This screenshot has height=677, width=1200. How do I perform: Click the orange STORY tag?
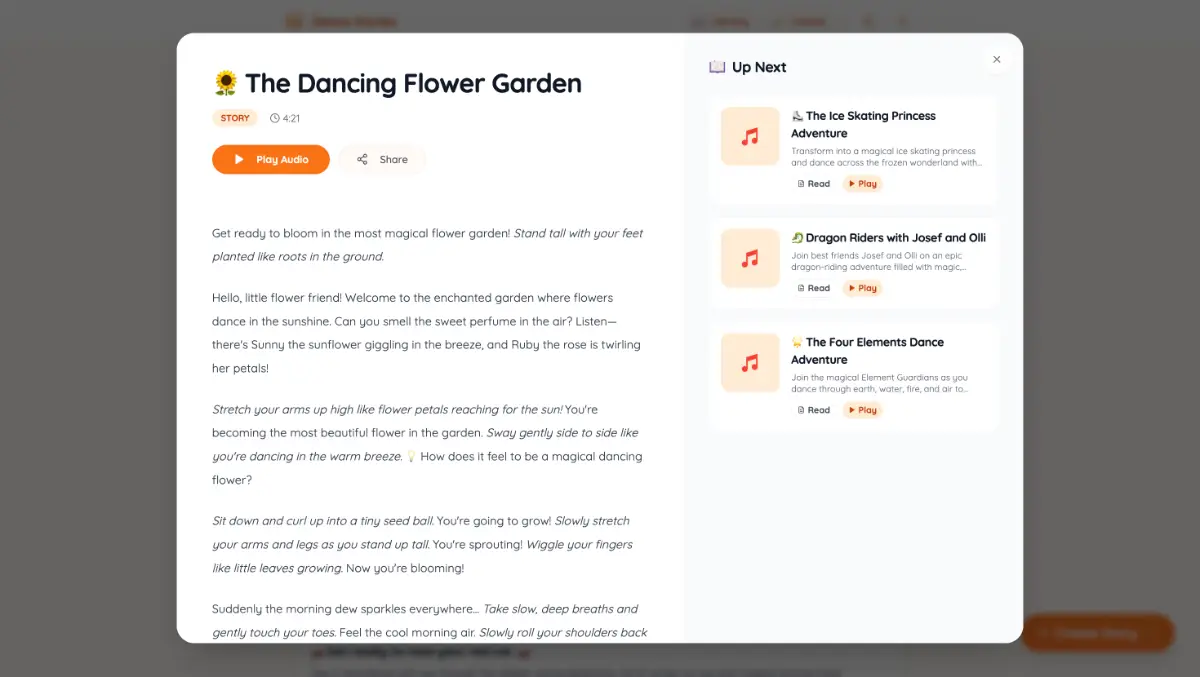[235, 118]
